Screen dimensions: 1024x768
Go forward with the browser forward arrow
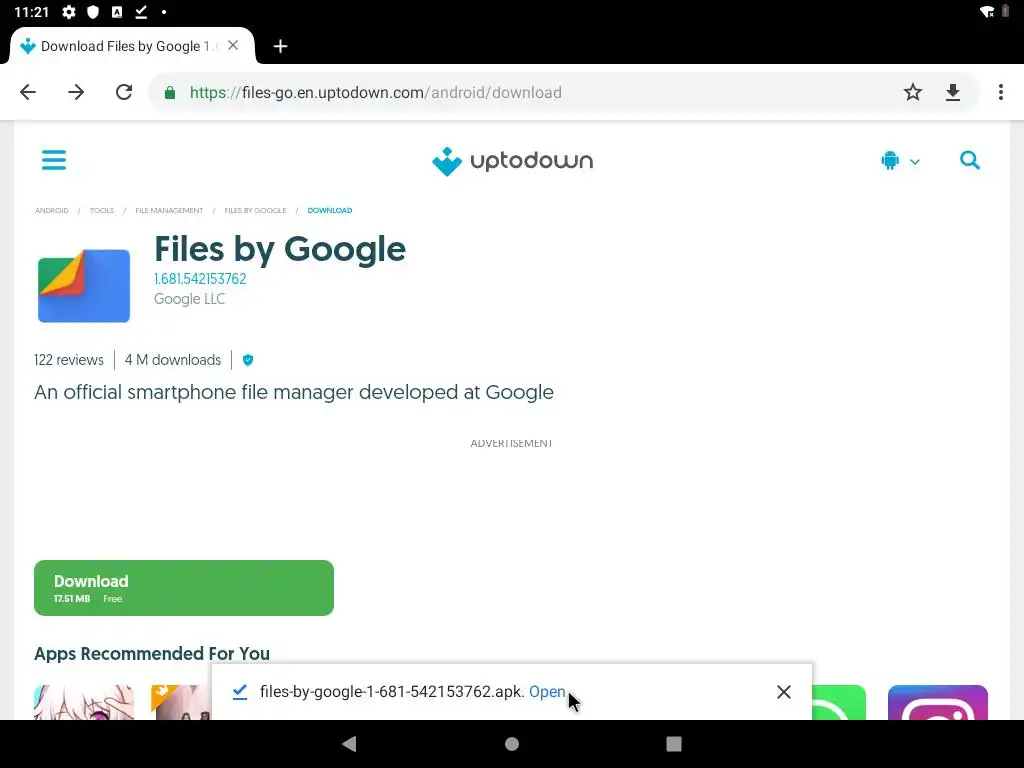point(76,92)
